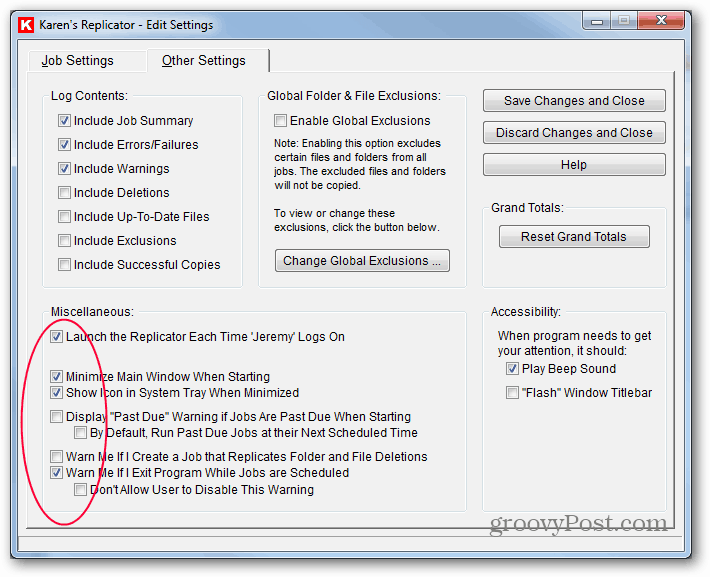Enable Include Deletions checkbox
The image size is (710, 577).
pyautogui.click(x=64, y=192)
